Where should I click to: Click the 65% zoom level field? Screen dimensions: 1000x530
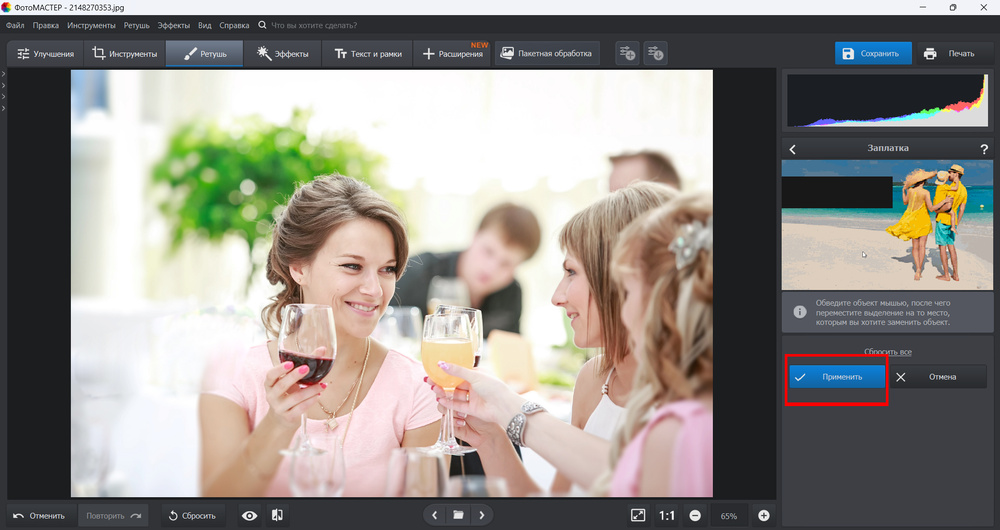729,516
